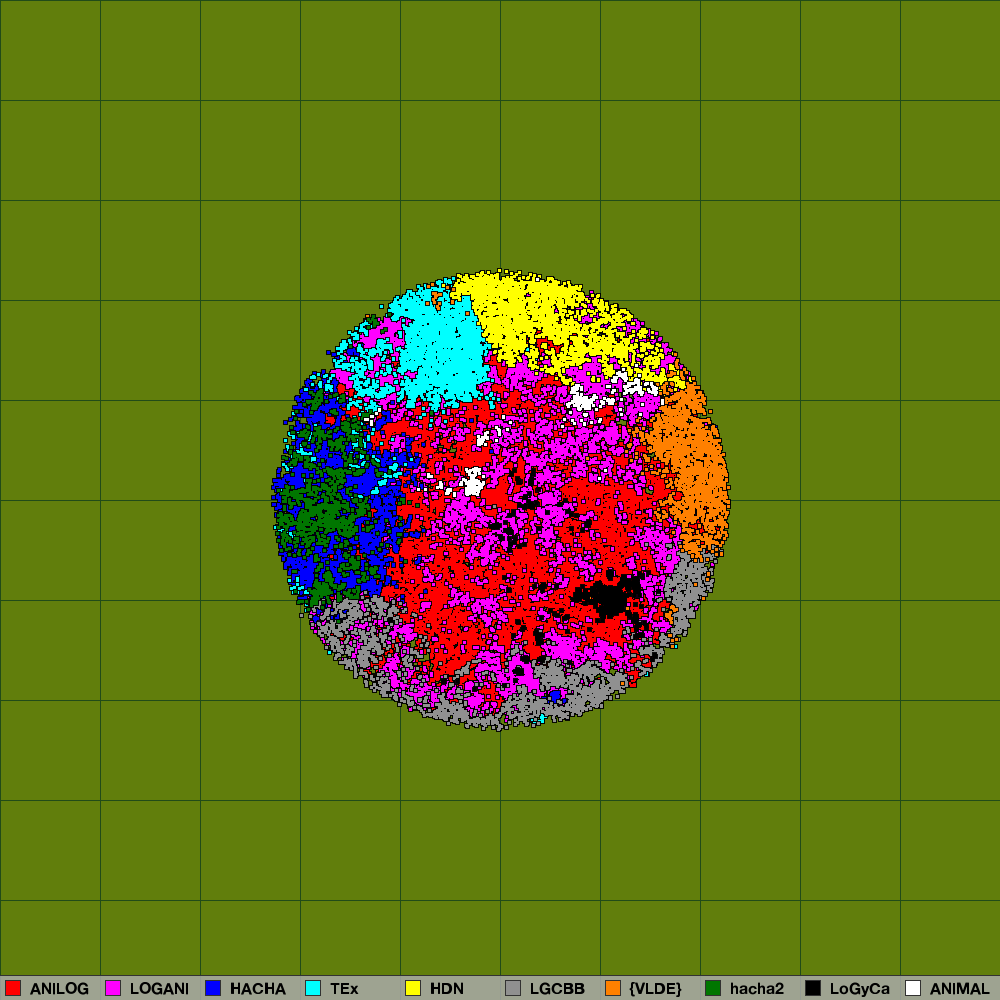Click the blue HACHA legend swatch
The height and width of the screenshot is (1000, 1000).
click(x=213, y=988)
